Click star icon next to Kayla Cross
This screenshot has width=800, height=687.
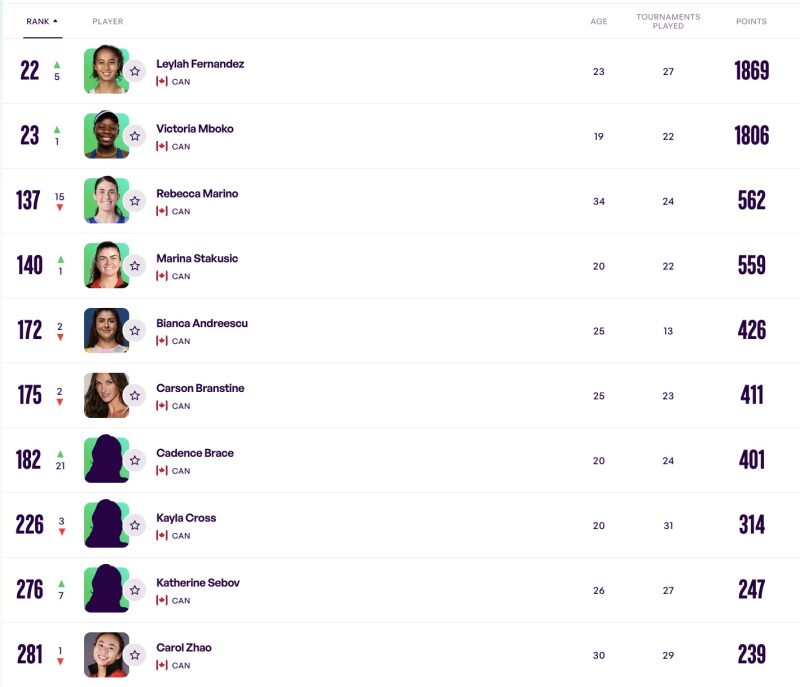(x=135, y=526)
